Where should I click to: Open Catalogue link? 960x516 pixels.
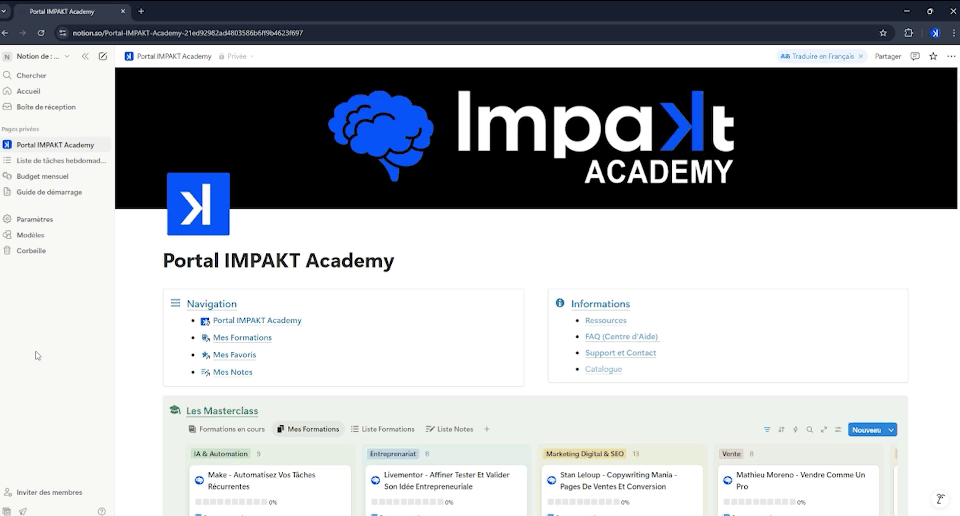[x=603, y=369]
